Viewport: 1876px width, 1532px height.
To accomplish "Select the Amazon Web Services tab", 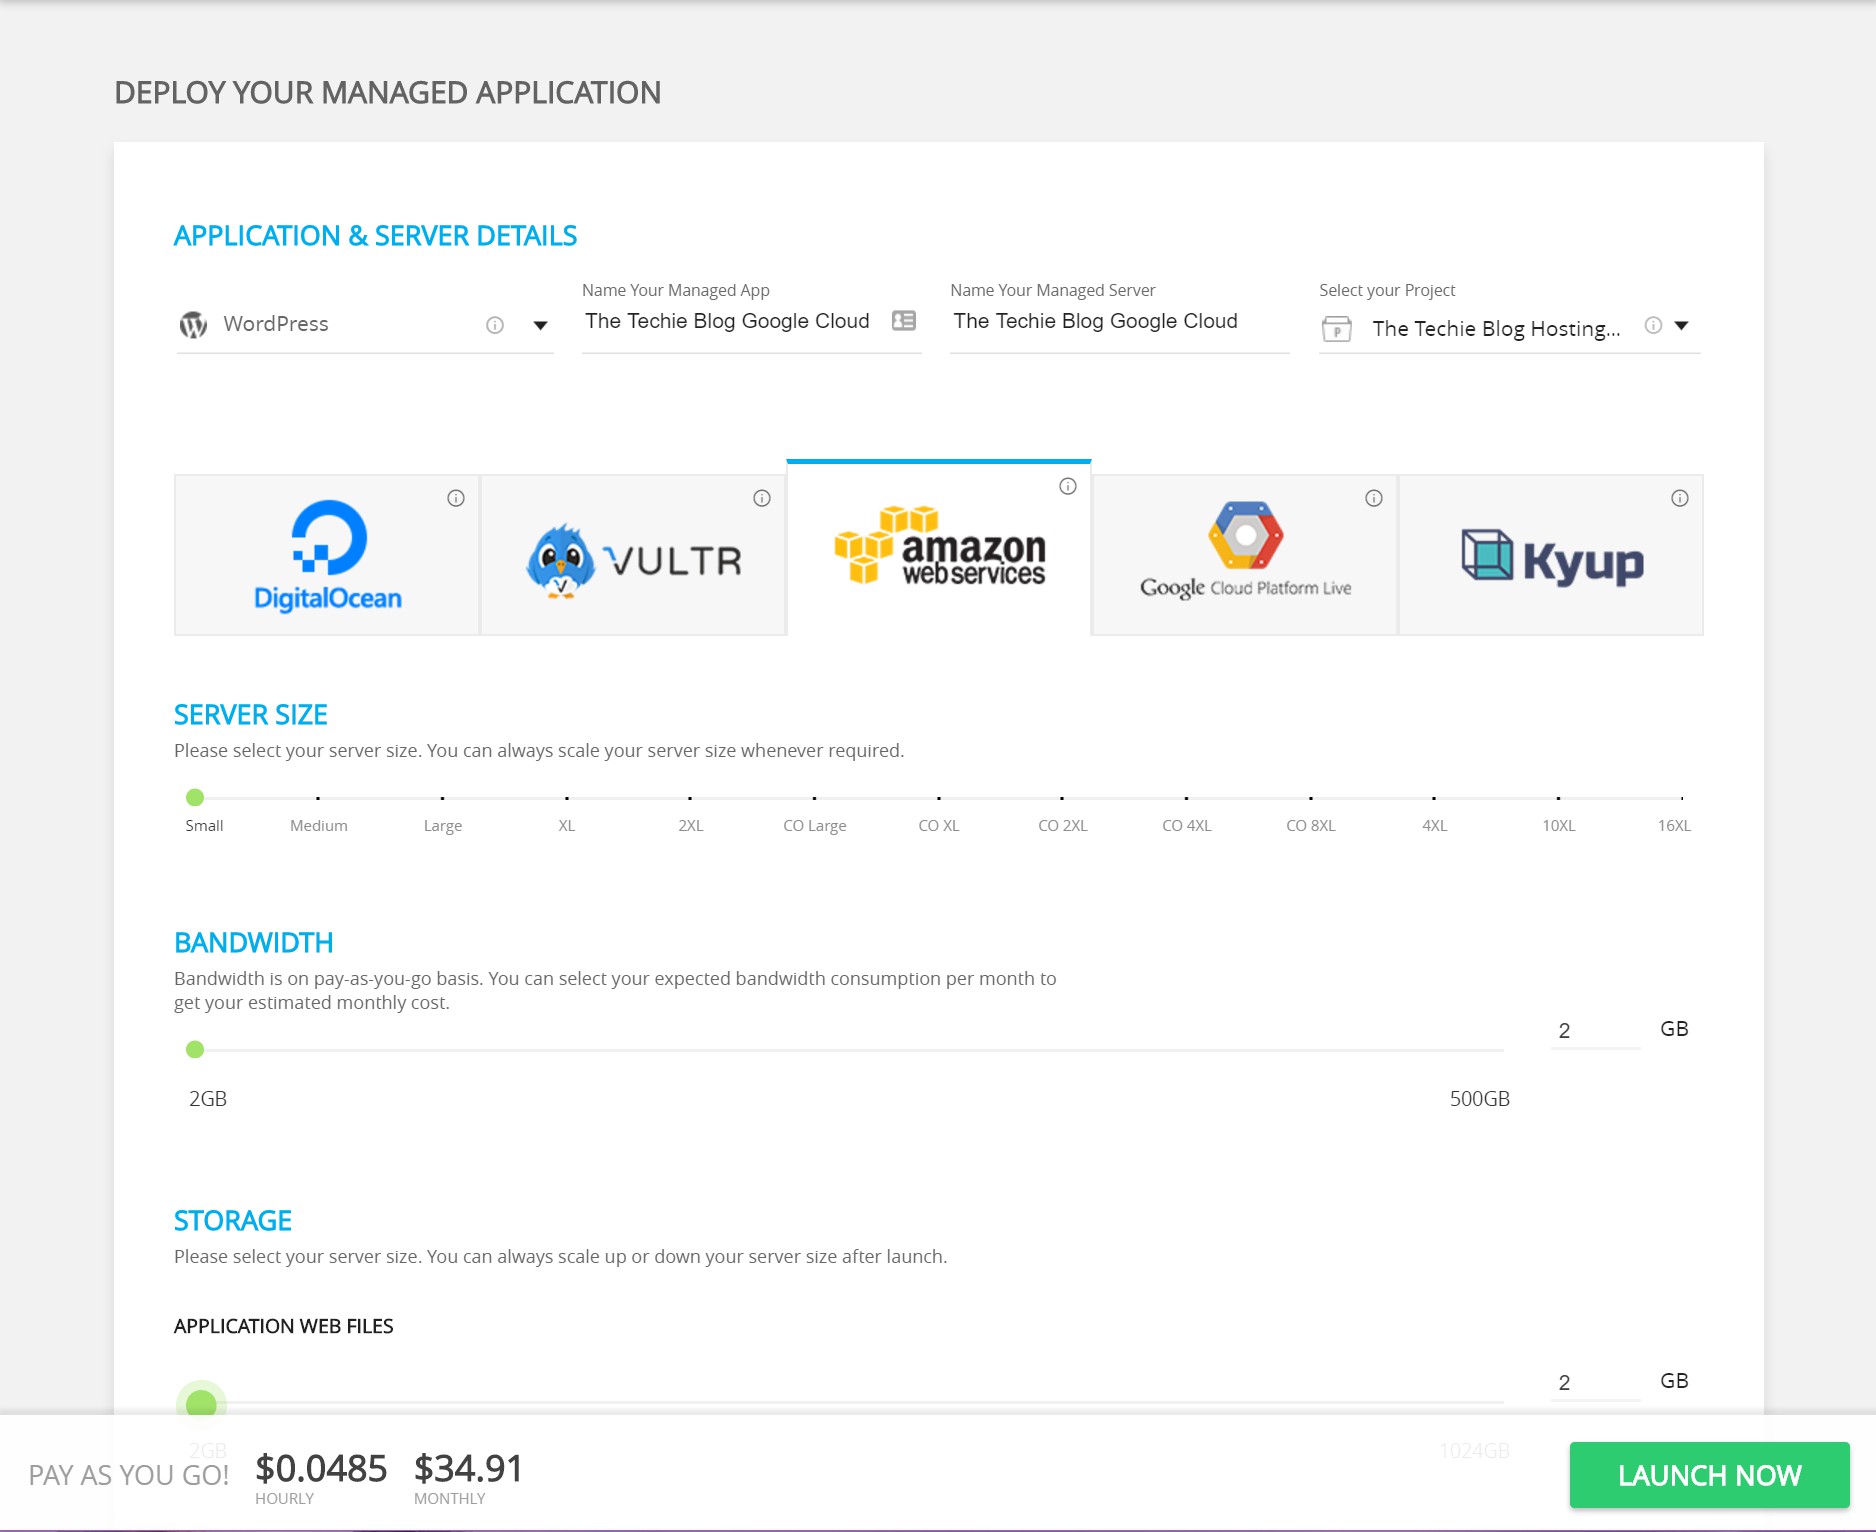I will (939, 548).
